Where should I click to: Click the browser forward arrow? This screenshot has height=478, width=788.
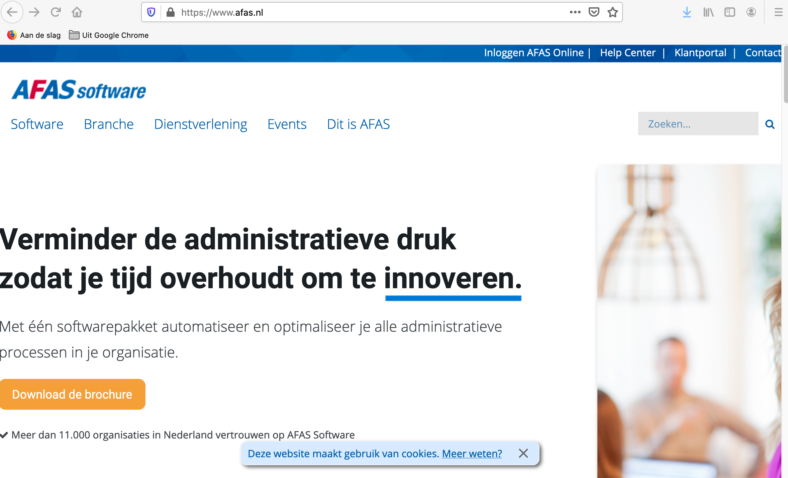coord(34,12)
